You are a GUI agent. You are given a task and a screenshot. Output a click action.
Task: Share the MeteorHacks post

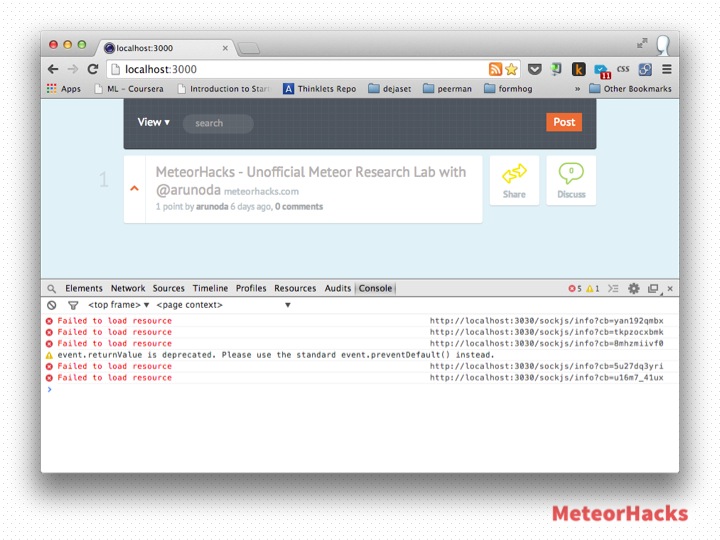[x=514, y=180]
